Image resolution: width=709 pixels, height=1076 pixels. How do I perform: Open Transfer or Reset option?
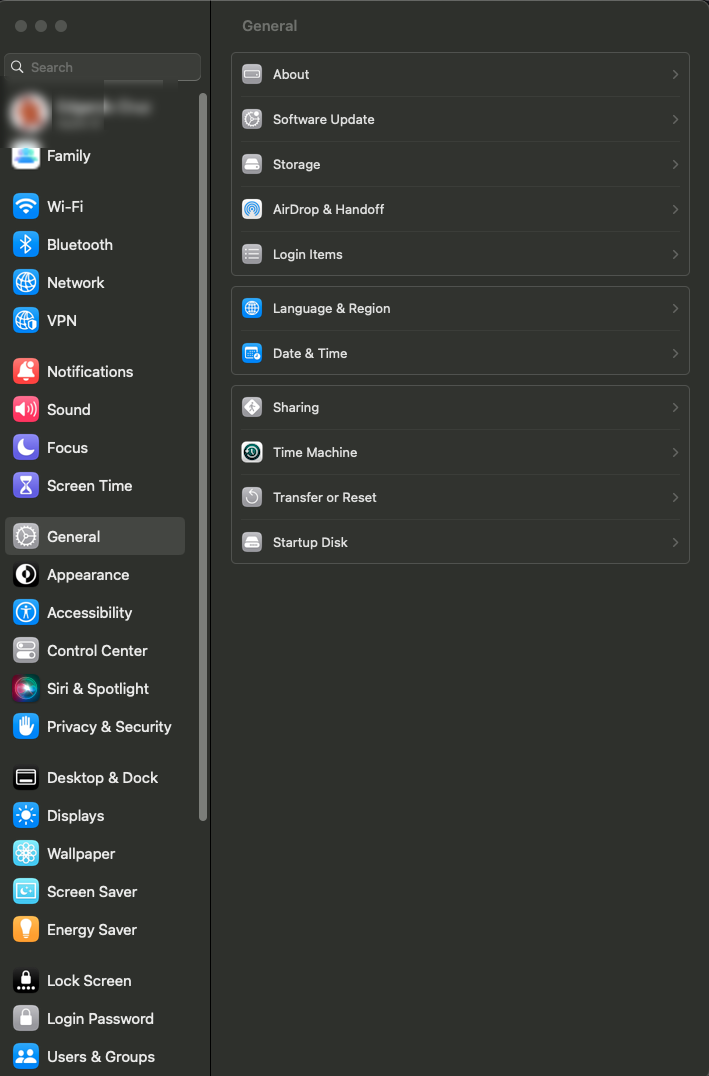325,498
